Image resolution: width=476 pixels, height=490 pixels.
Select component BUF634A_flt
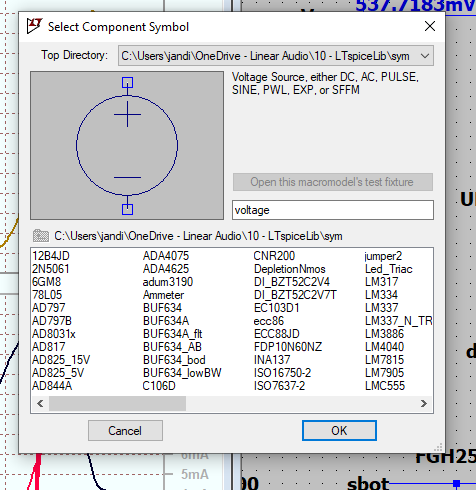click(173, 334)
